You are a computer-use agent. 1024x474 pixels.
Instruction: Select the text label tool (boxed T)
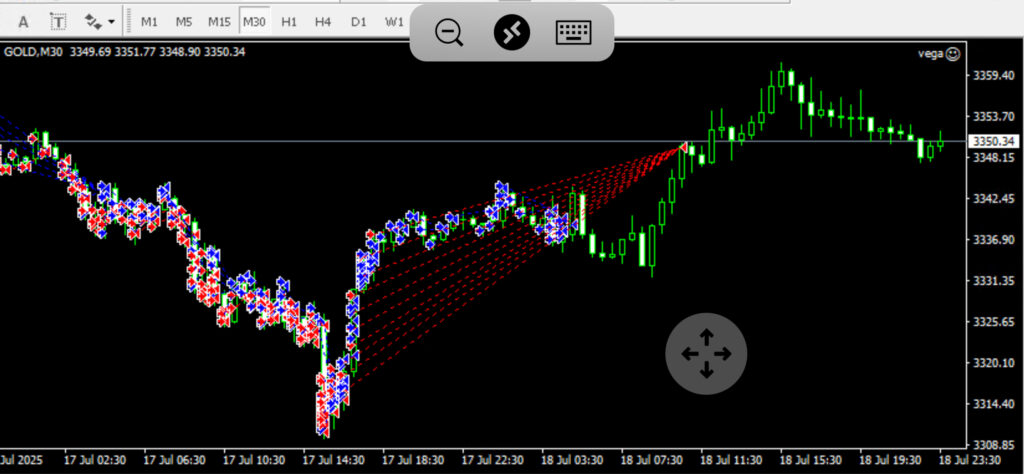pyautogui.click(x=59, y=22)
